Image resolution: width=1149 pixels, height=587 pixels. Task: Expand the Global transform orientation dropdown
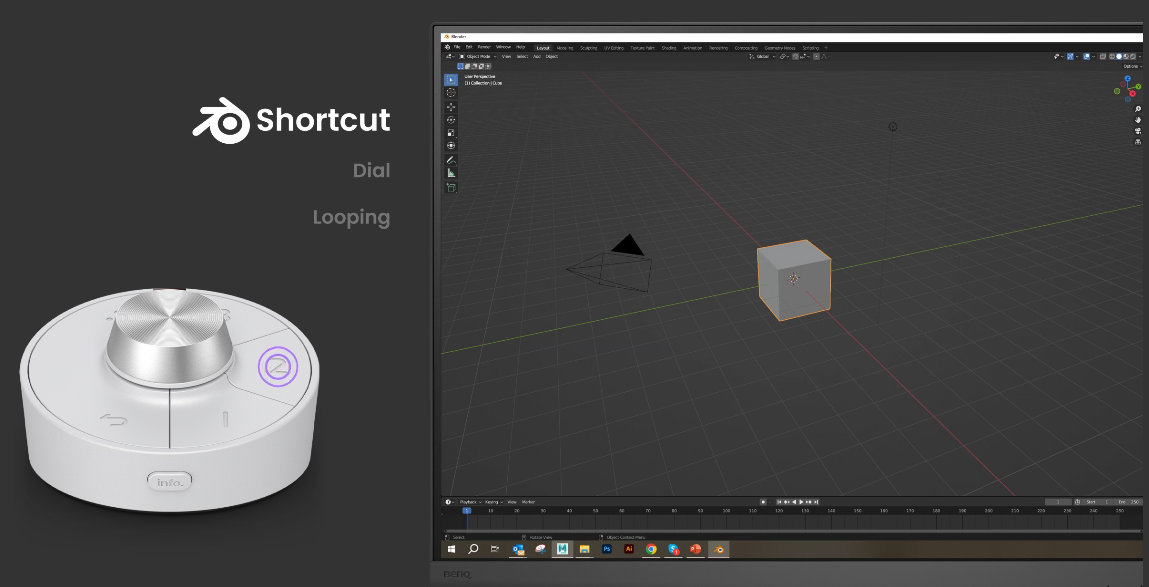[765, 57]
